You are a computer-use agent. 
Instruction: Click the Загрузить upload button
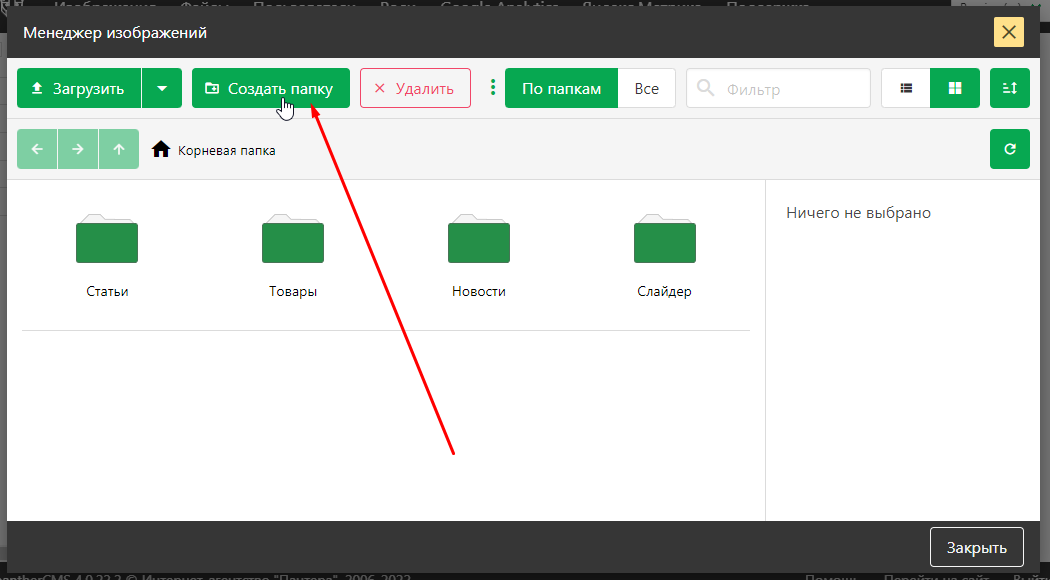pyautogui.click(x=79, y=88)
